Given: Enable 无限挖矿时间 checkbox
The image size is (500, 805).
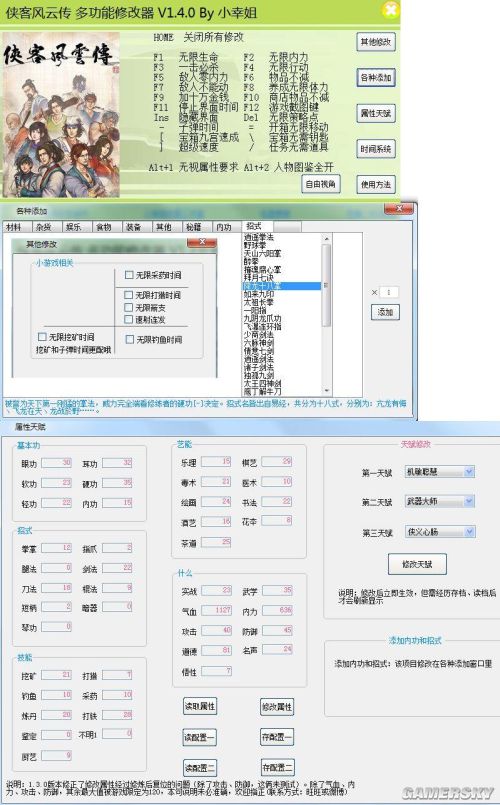Looking at the screenshot, I should coord(43,337).
